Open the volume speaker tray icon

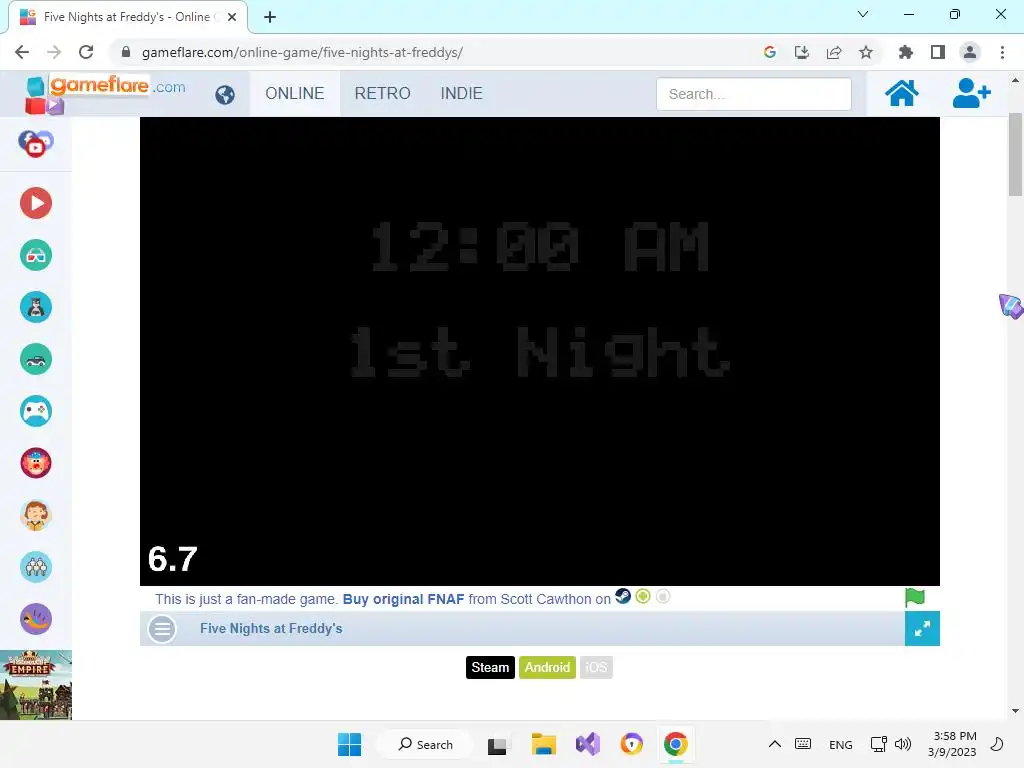pos(903,744)
